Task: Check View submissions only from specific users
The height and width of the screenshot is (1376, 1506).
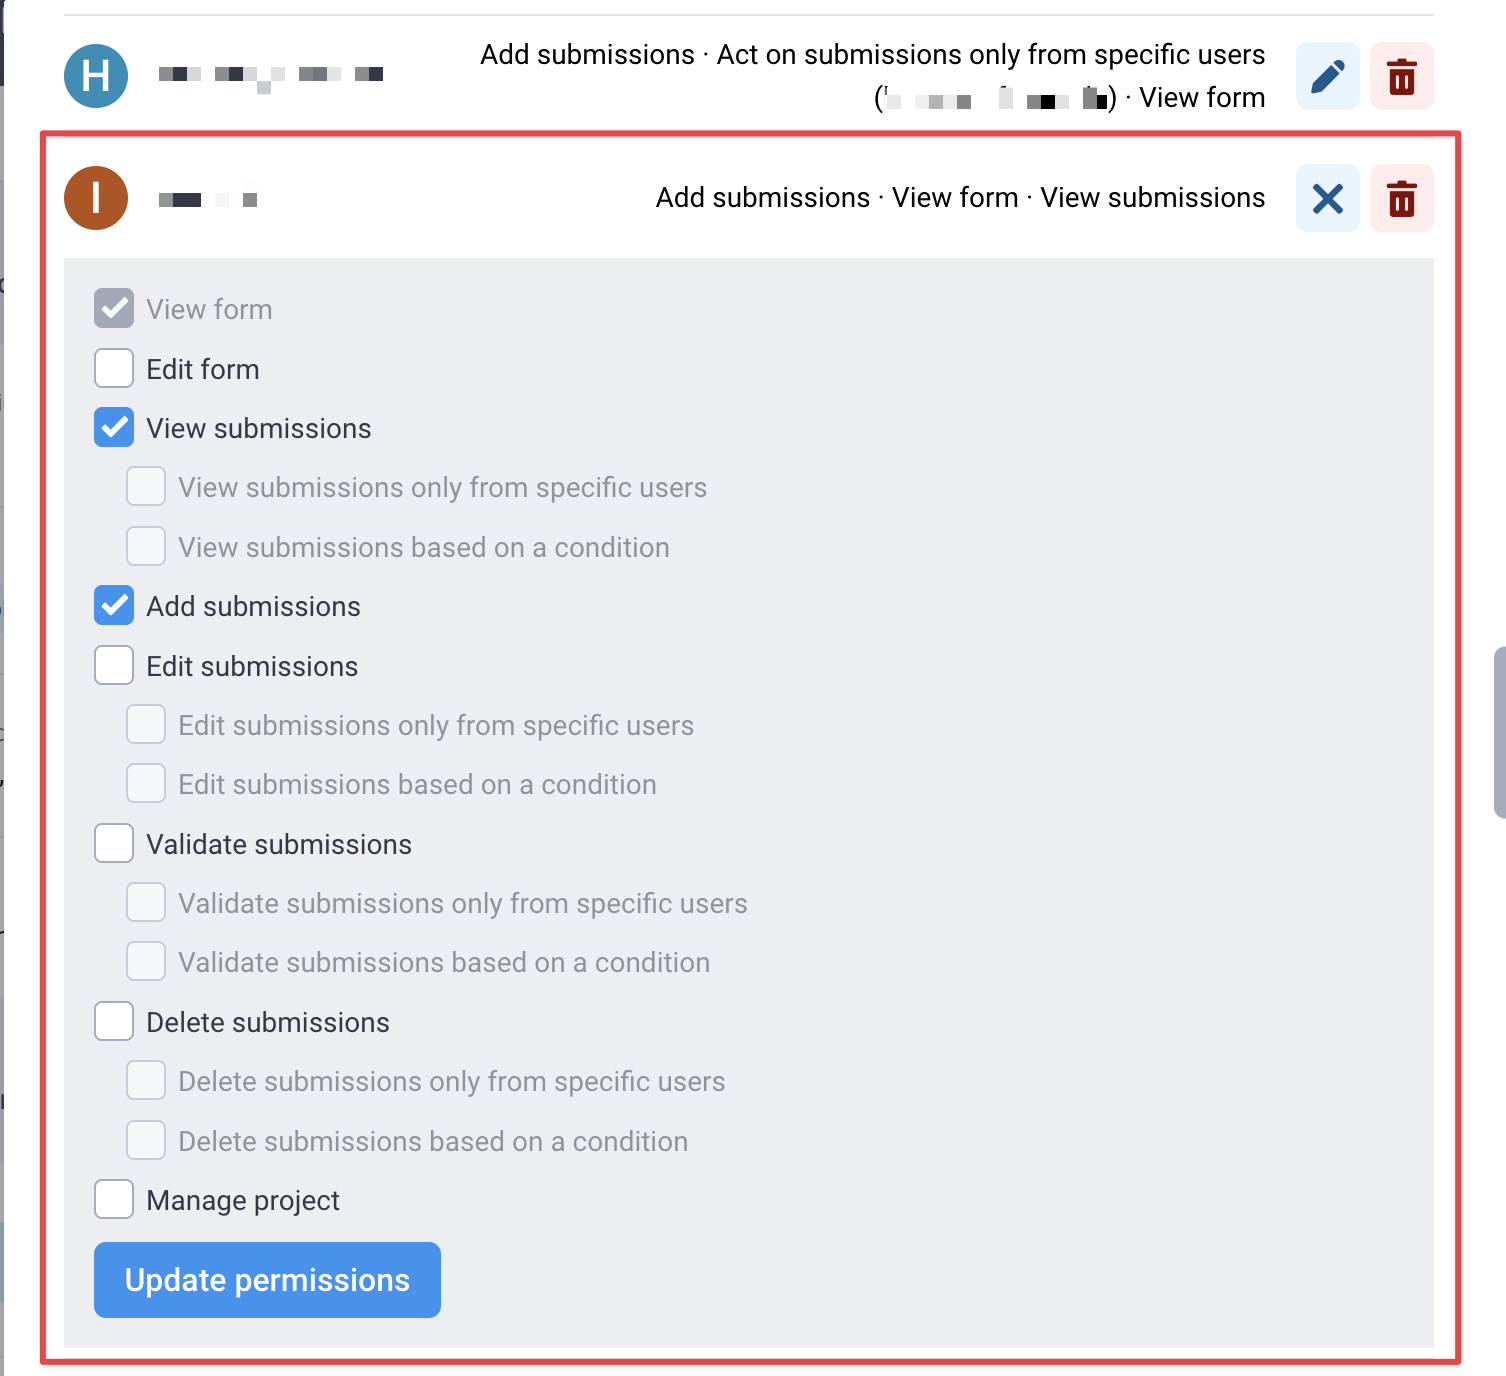Action: (146, 486)
